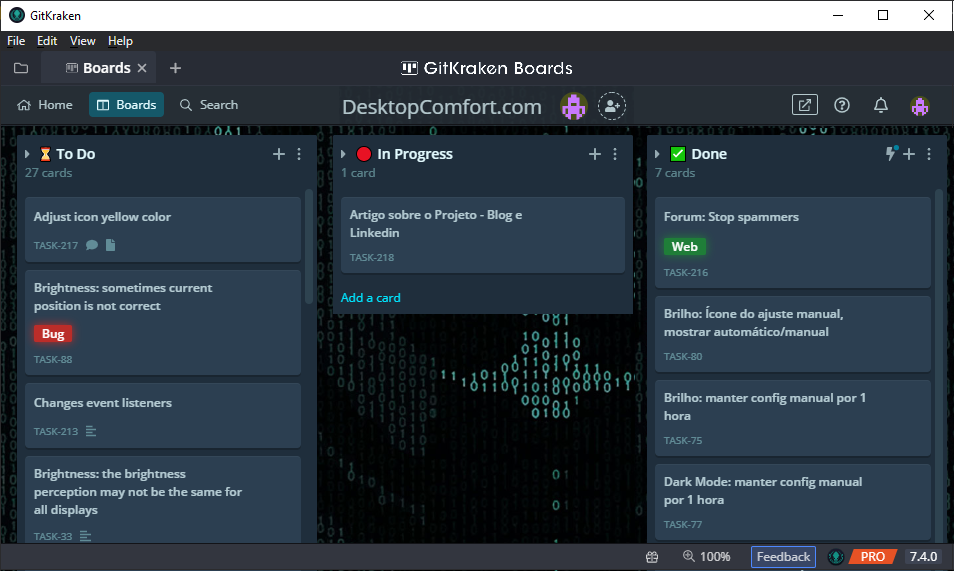Click the TASK-88 id
Viewport: 954px width, 571px height.
[53, 359]
